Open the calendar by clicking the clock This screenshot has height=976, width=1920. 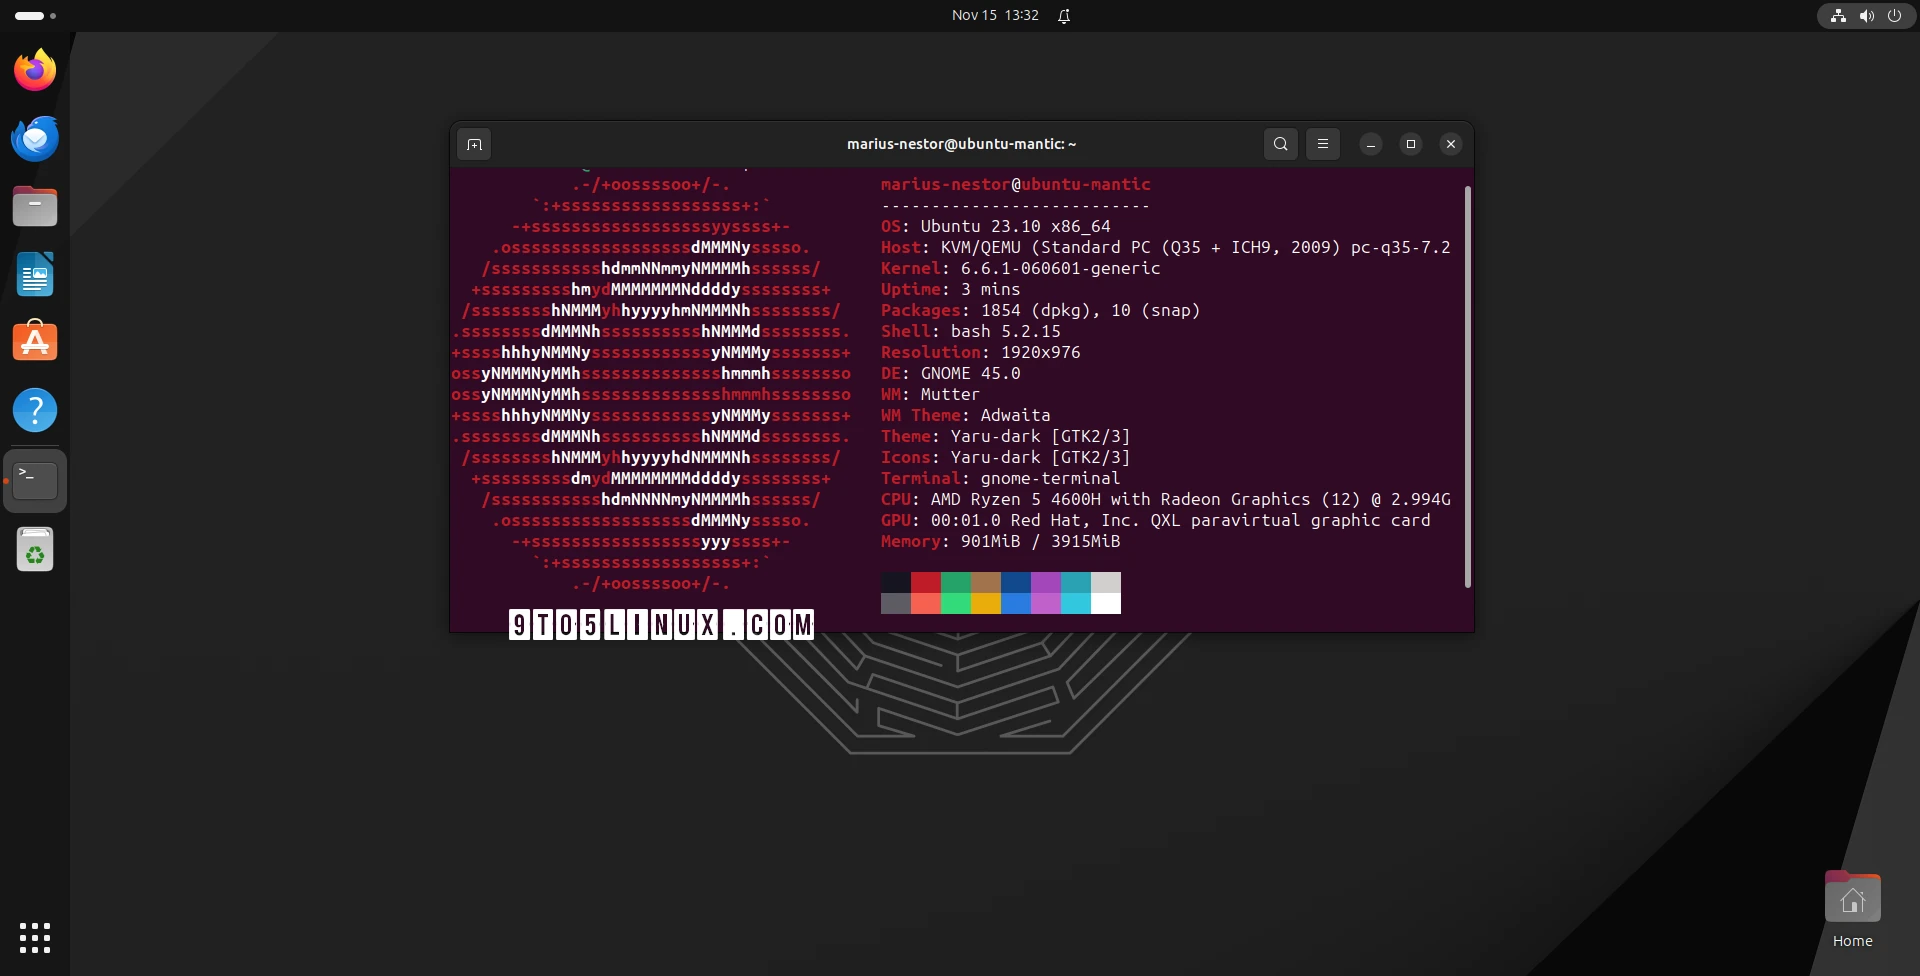tap(993, 15)
